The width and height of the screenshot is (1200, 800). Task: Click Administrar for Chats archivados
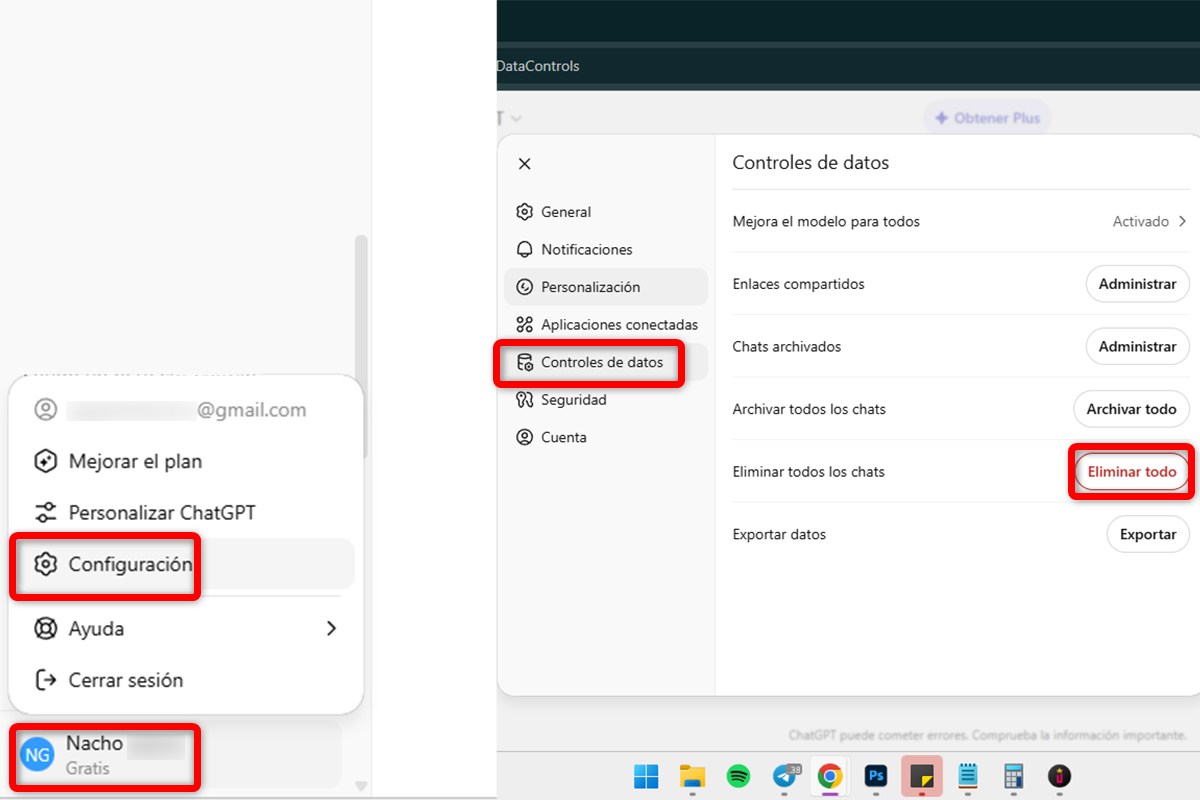click(x=1137, y=347)
